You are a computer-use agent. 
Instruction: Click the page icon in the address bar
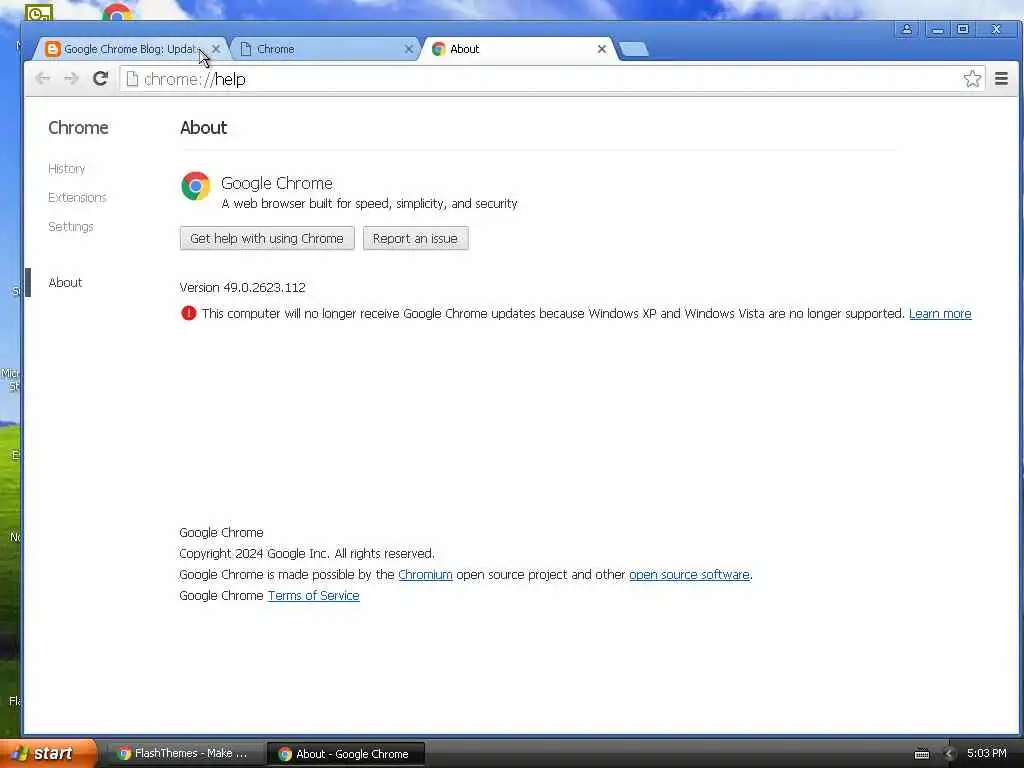coord(132,79)
